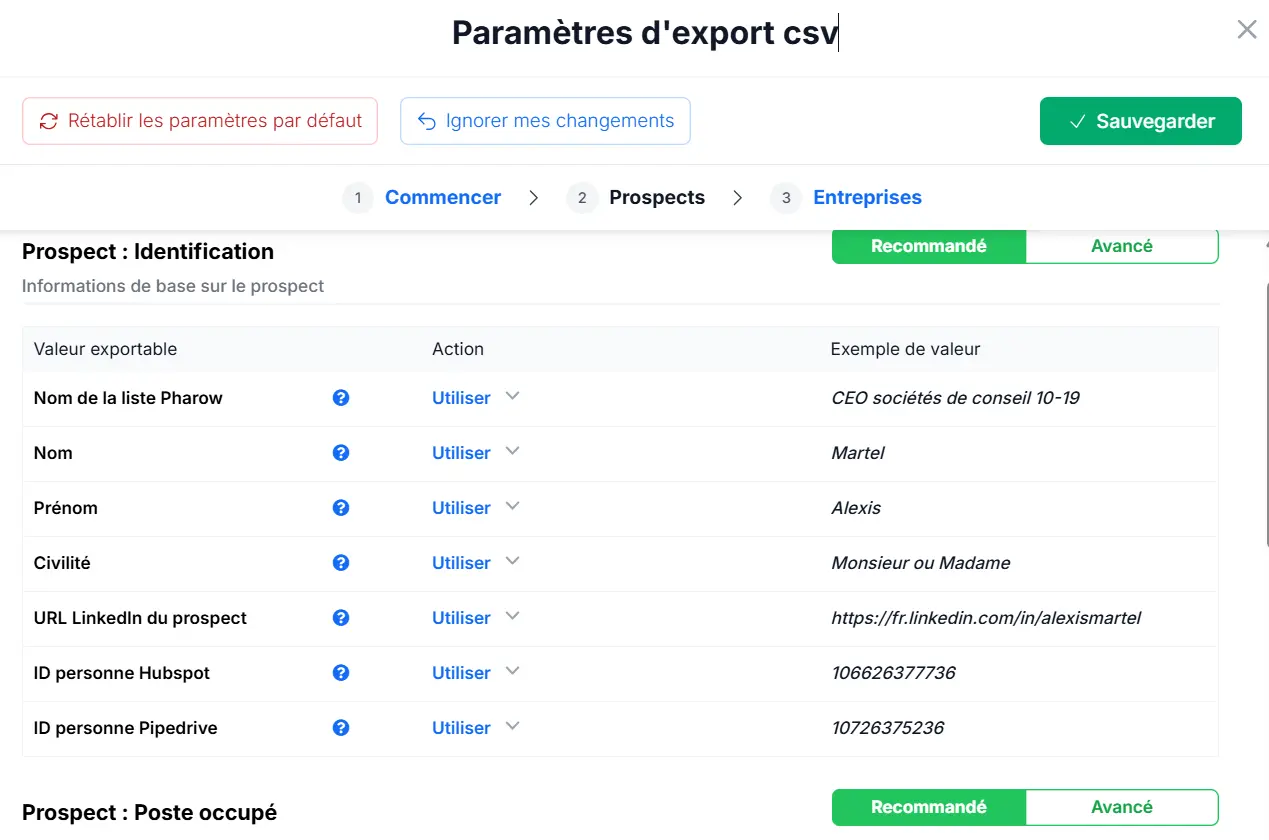View help info for Prénom field
Screen dimensions: 1269x840
pos(341,508)
